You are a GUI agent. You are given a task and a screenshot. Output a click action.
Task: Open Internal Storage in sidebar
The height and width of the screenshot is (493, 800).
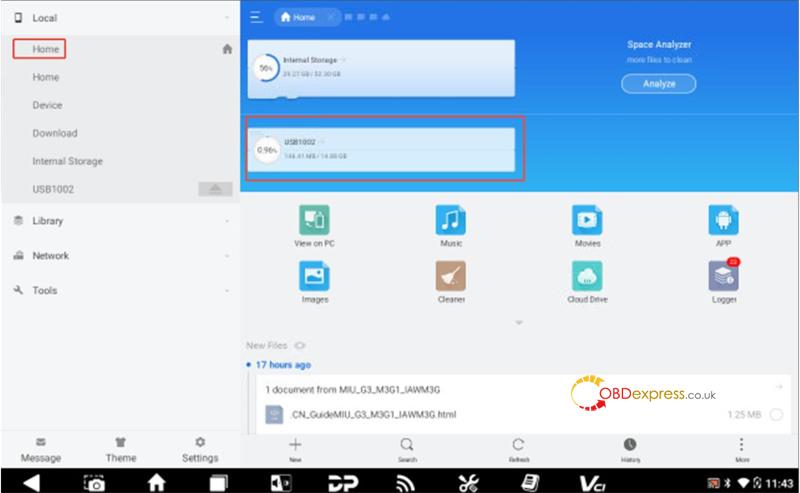(x=67, y=161)
